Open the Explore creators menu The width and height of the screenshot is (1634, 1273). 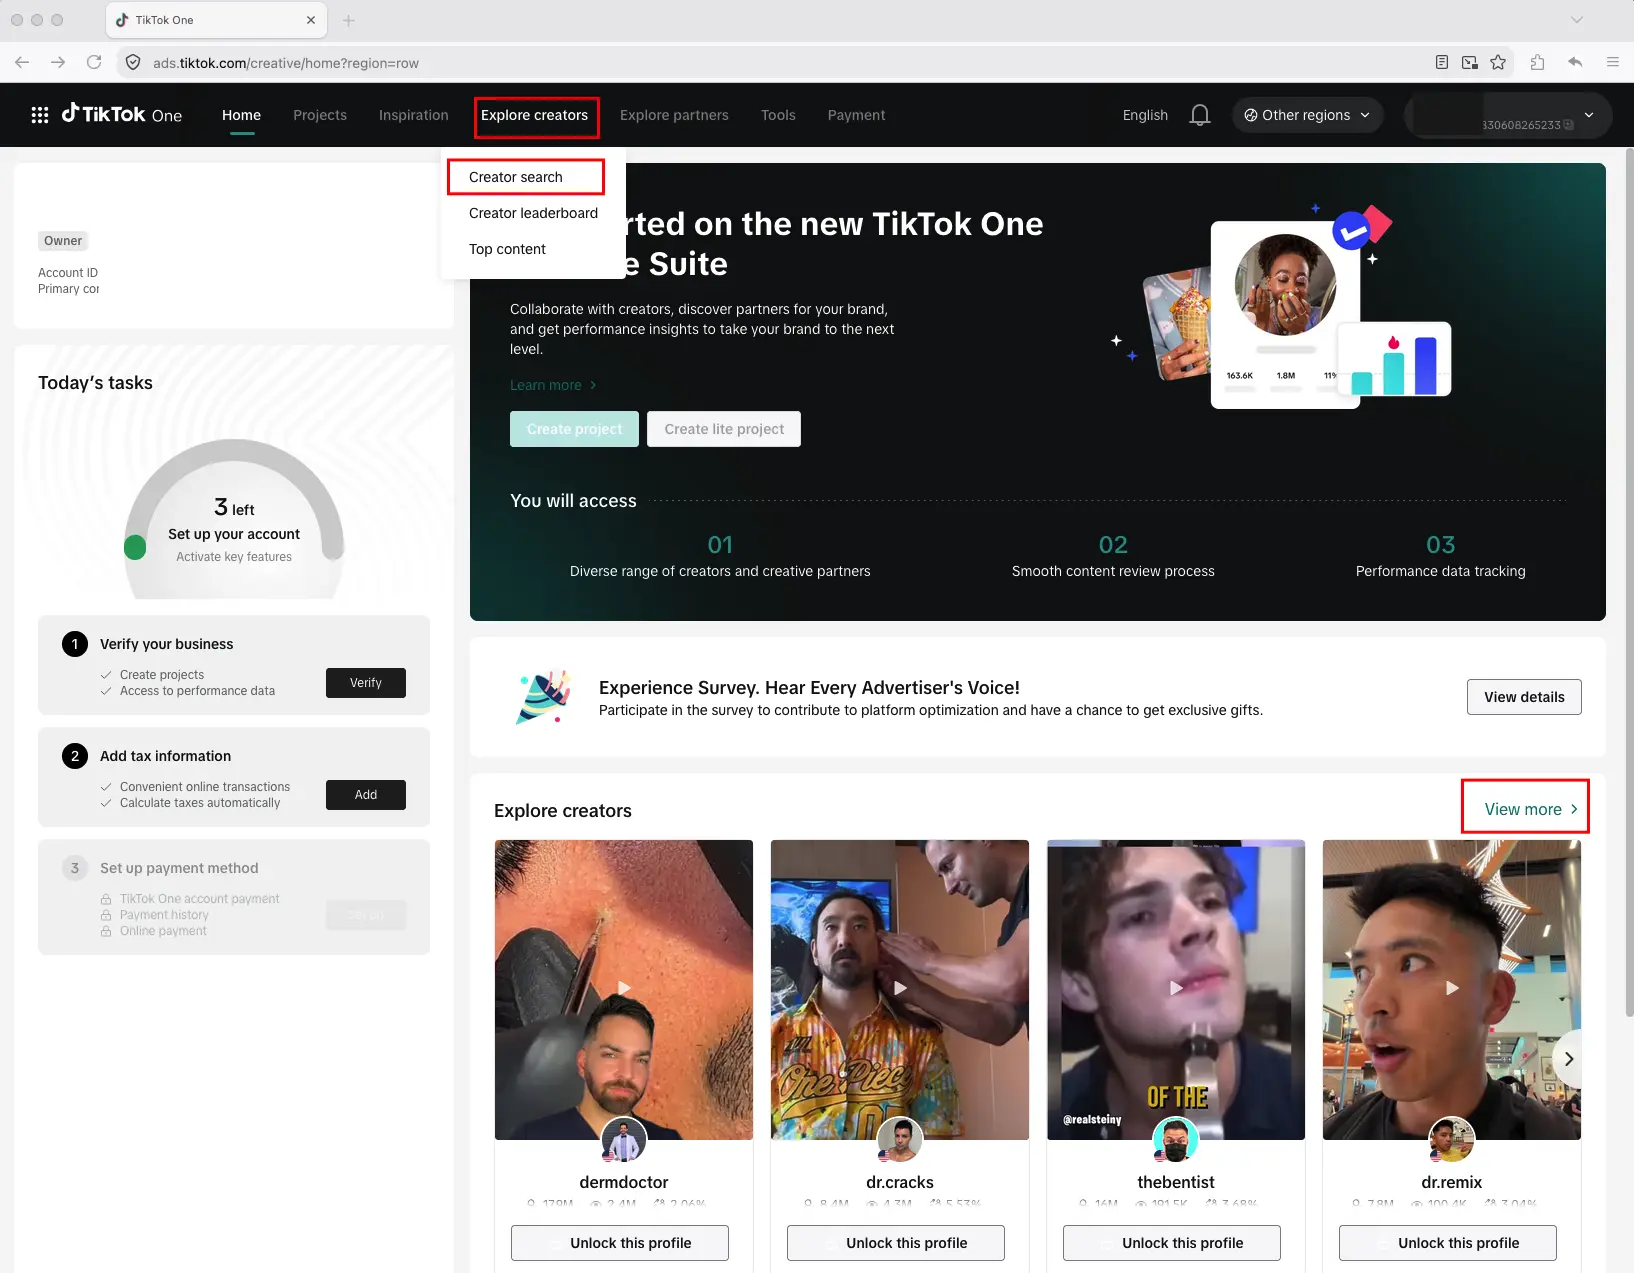pyautogui.click(x=535, y=115)
